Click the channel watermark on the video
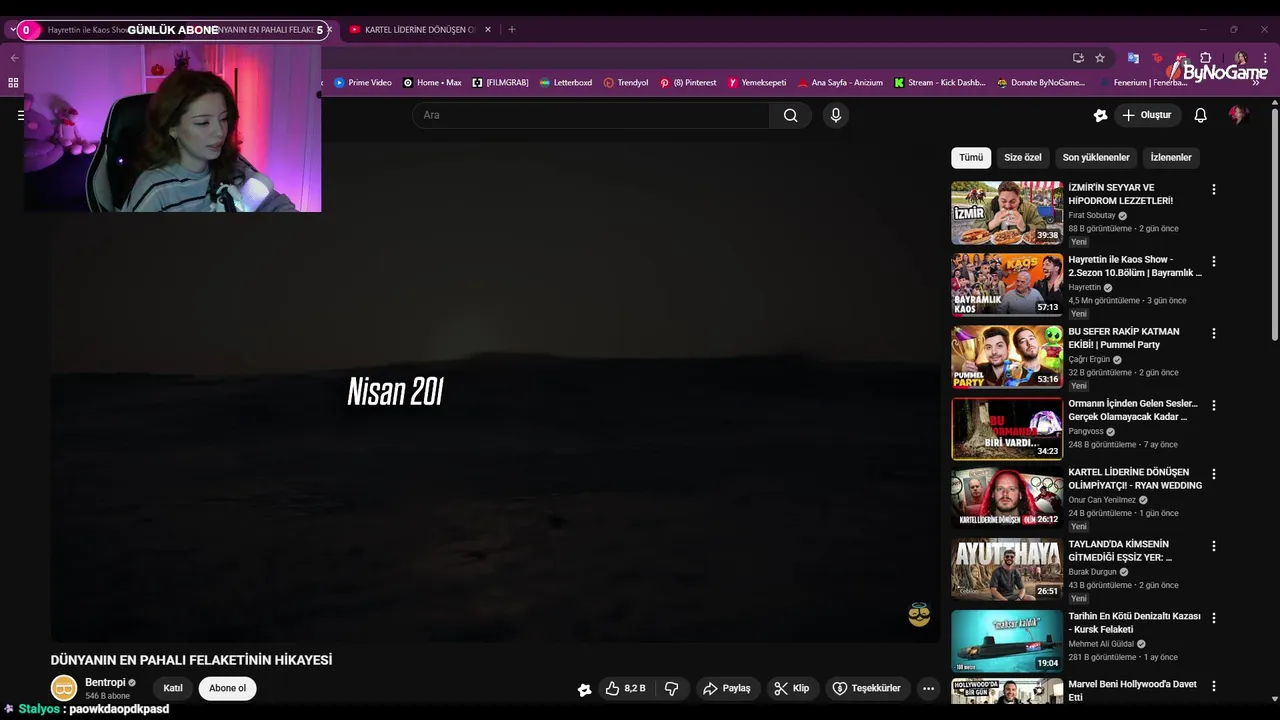This screenshot has width=1280, height=720. click(x=919, y=615)
